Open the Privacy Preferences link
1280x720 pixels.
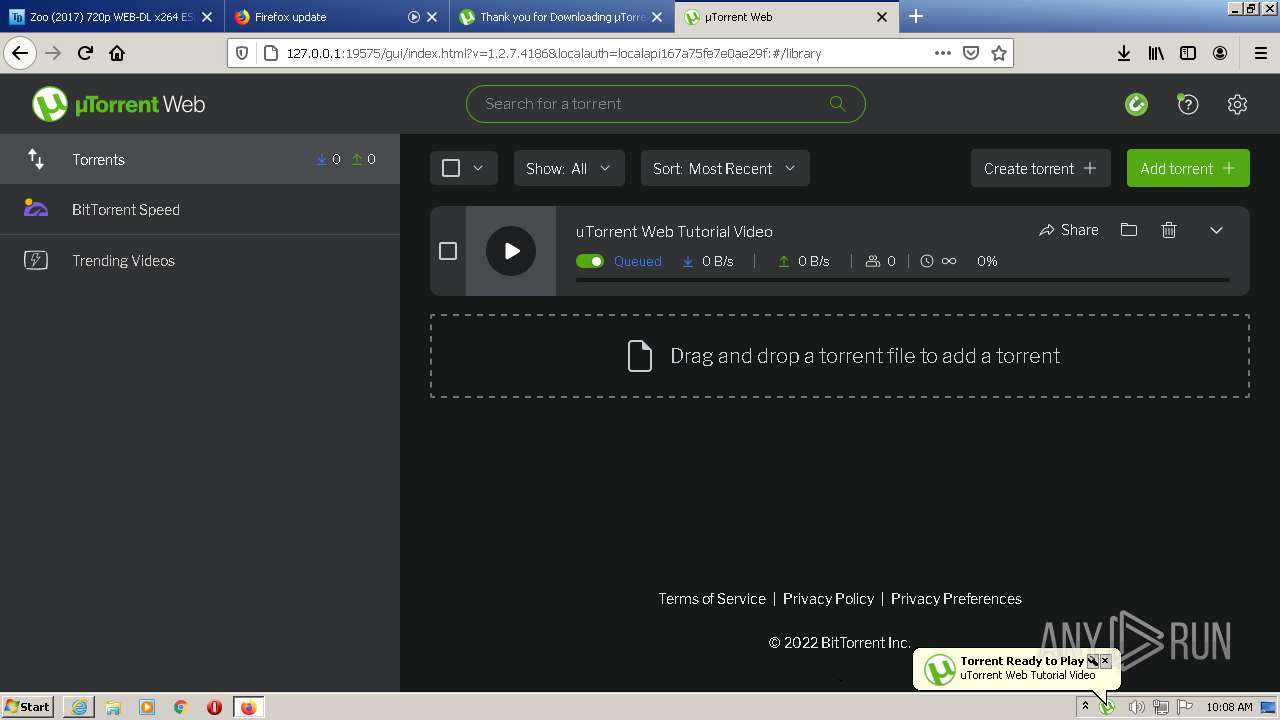pos(956,598)
